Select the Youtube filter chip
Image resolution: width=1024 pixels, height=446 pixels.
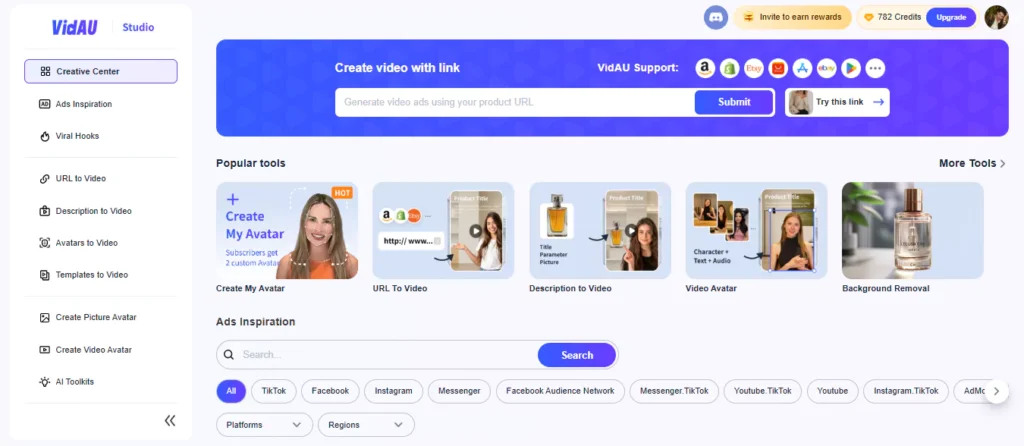tap(833, 391)
